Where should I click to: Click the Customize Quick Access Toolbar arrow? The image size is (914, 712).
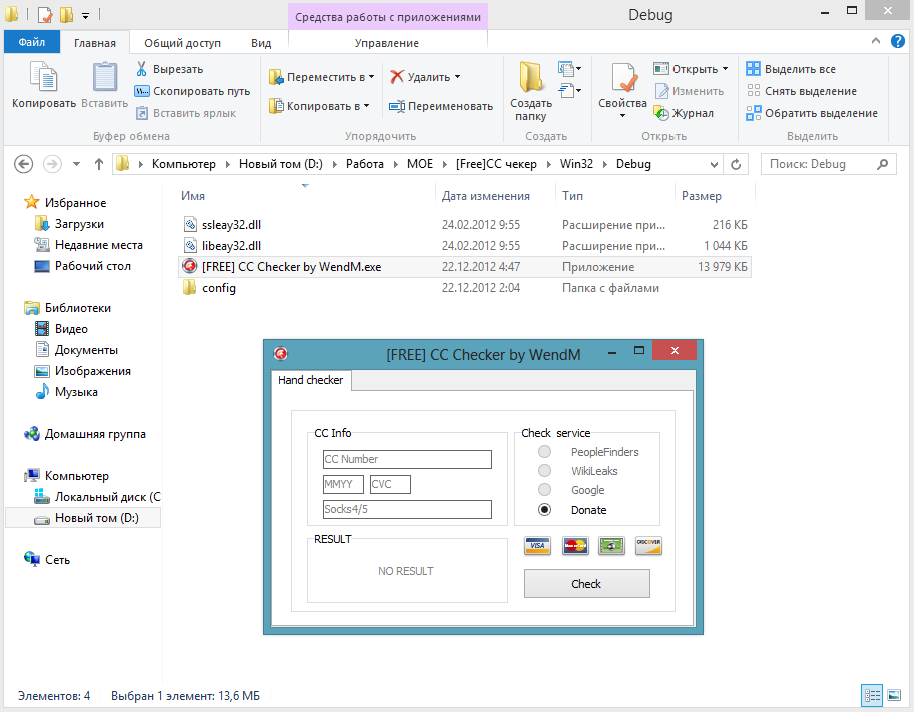[85, 16]
